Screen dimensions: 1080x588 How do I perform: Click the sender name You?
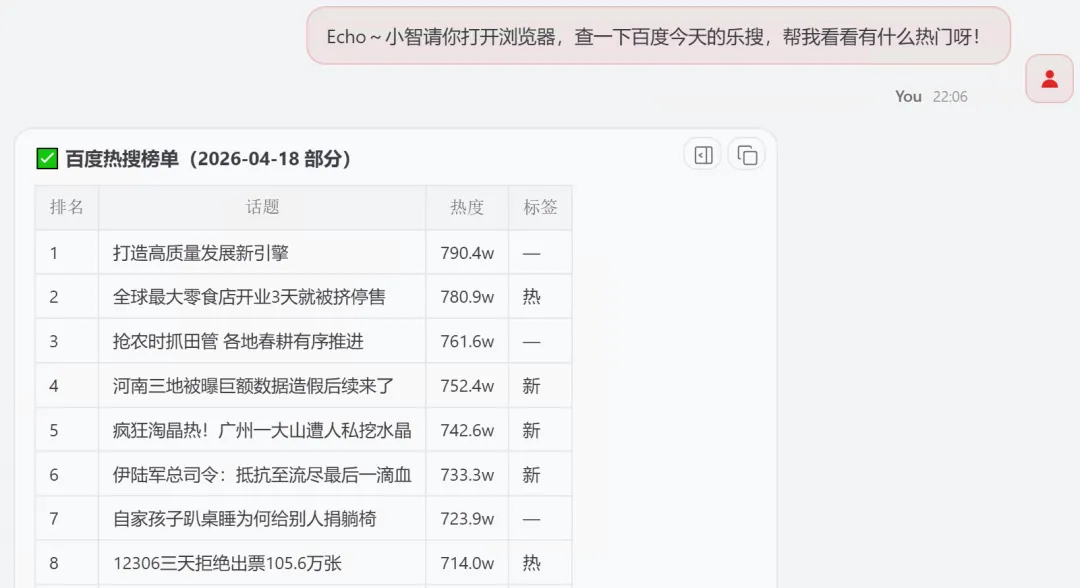[x=908, y=96]
